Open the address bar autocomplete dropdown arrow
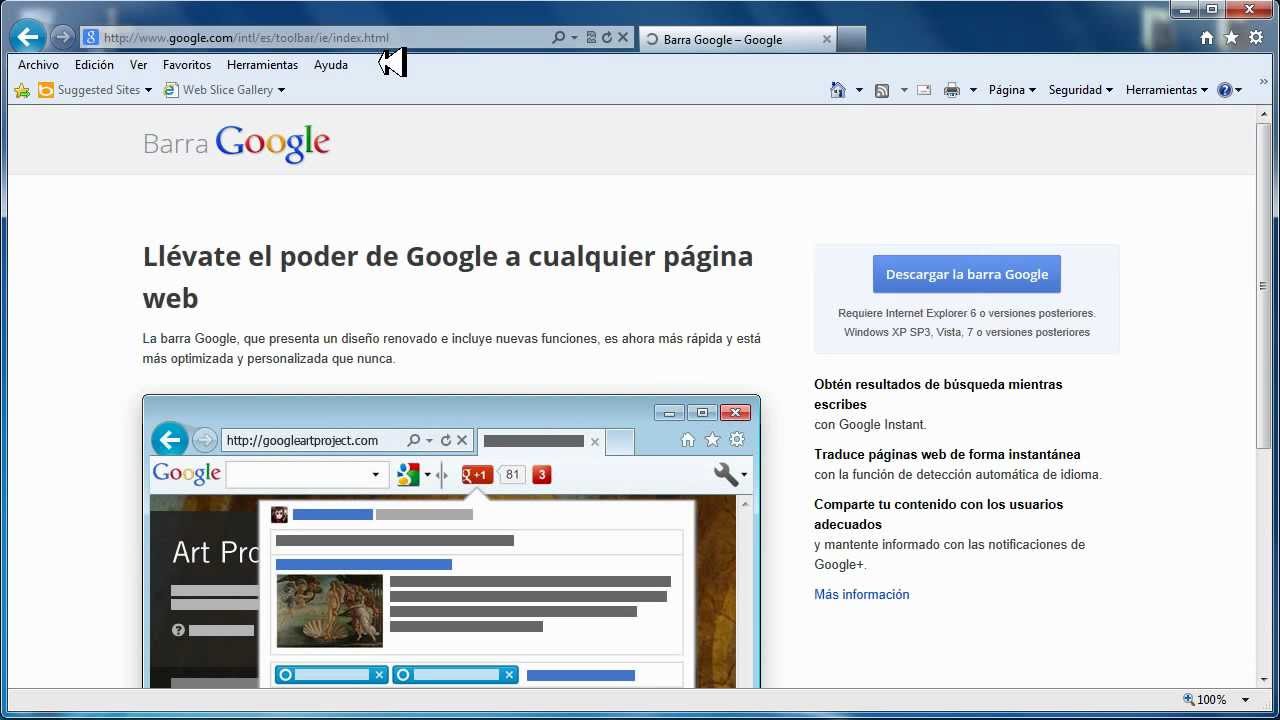 (574, 38)
